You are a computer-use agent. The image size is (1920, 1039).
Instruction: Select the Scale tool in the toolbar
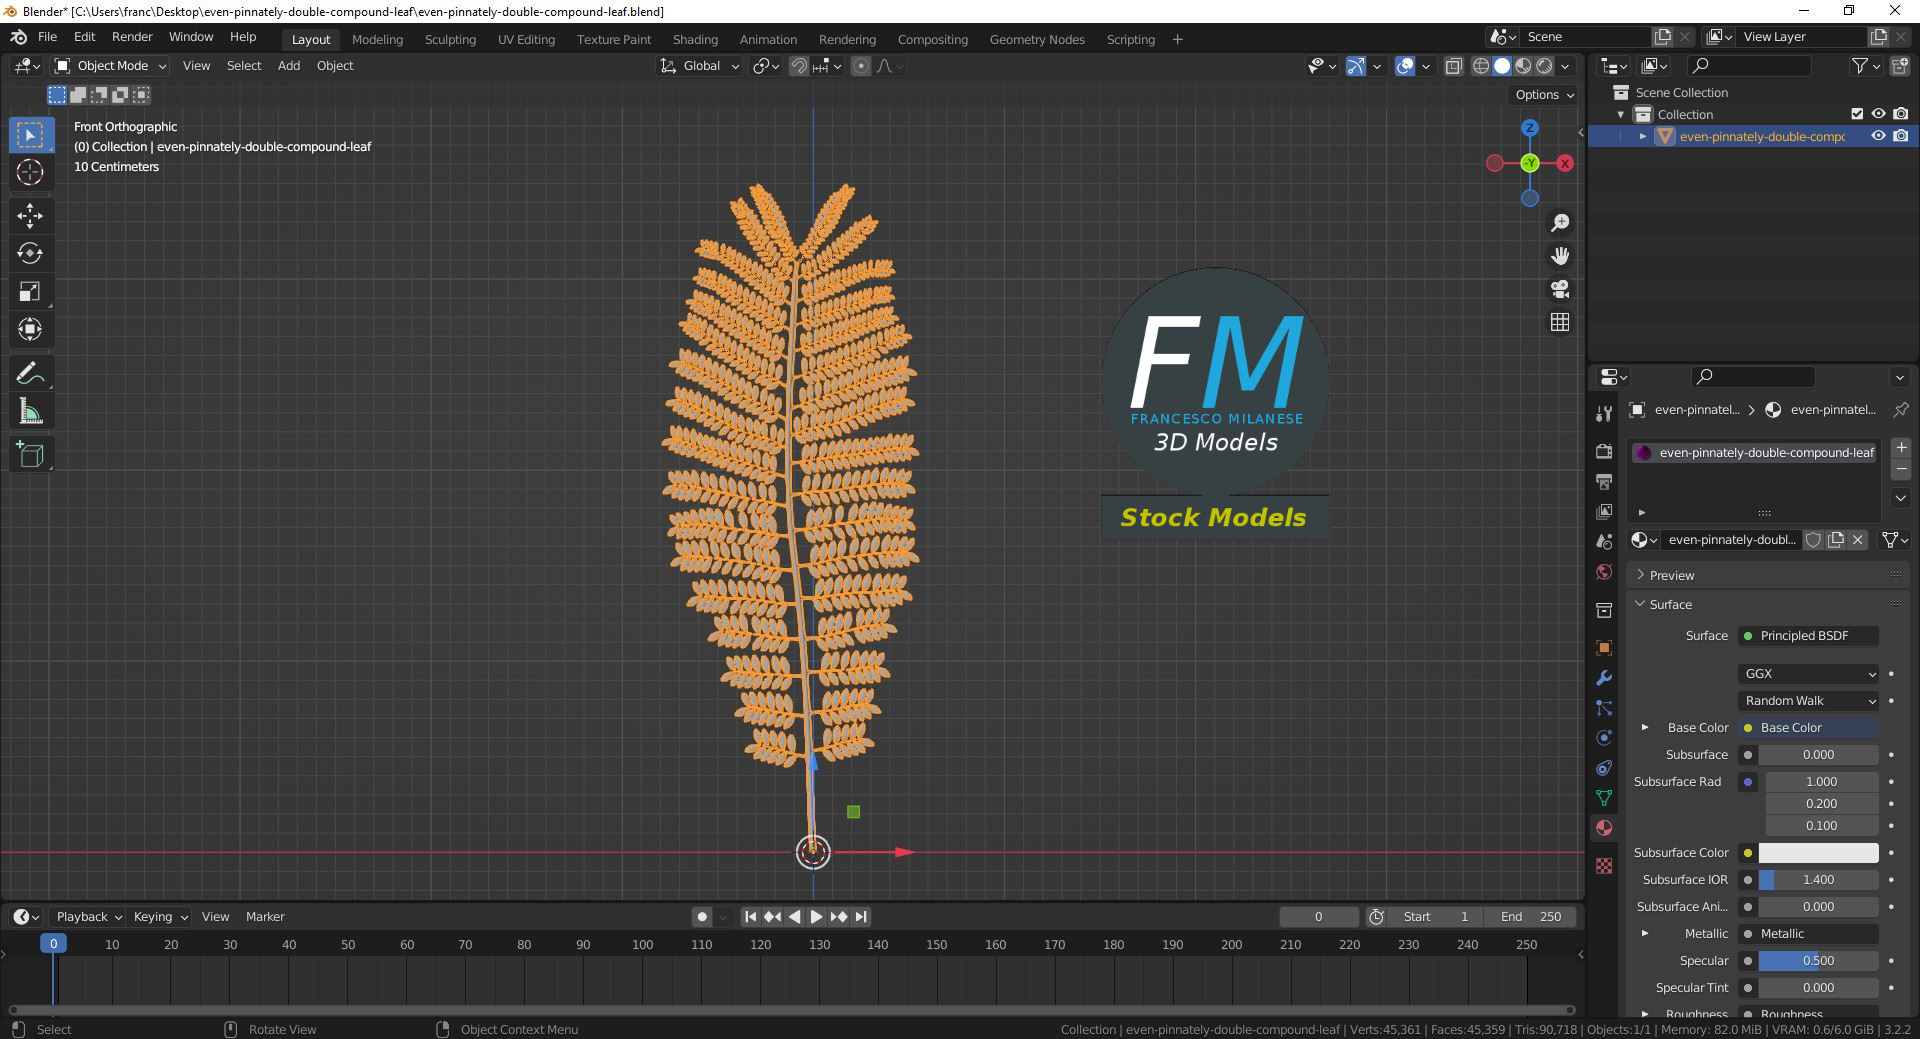(30, 291)
